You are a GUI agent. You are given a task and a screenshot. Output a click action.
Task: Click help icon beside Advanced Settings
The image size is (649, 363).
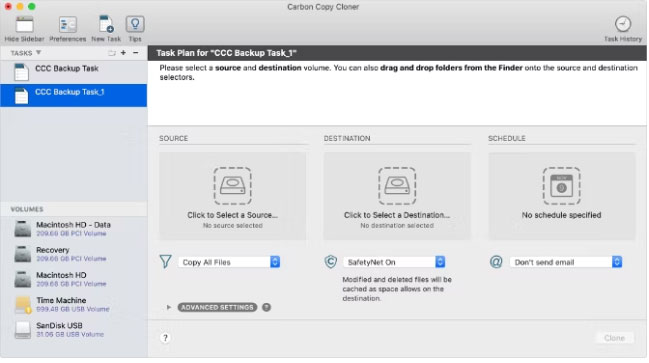click(267, 307)
